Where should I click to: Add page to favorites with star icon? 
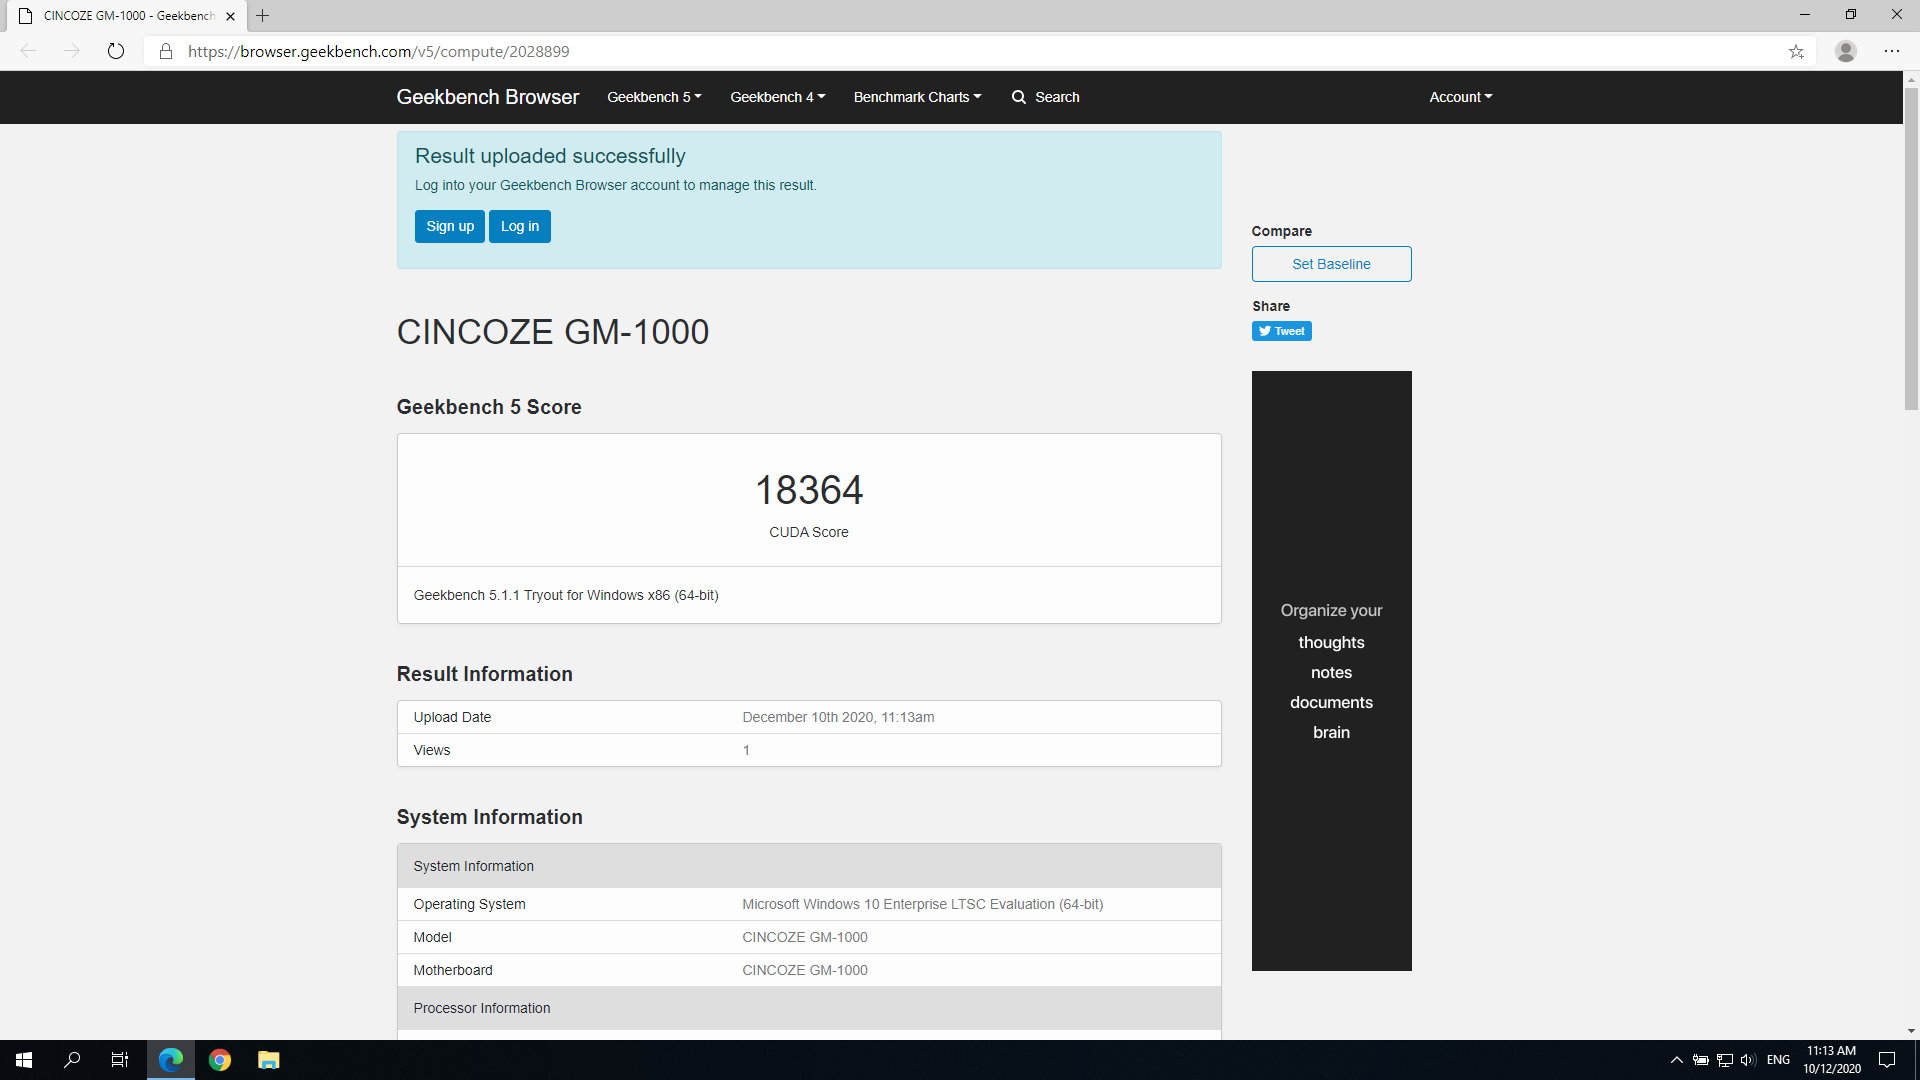[1796, 51]
